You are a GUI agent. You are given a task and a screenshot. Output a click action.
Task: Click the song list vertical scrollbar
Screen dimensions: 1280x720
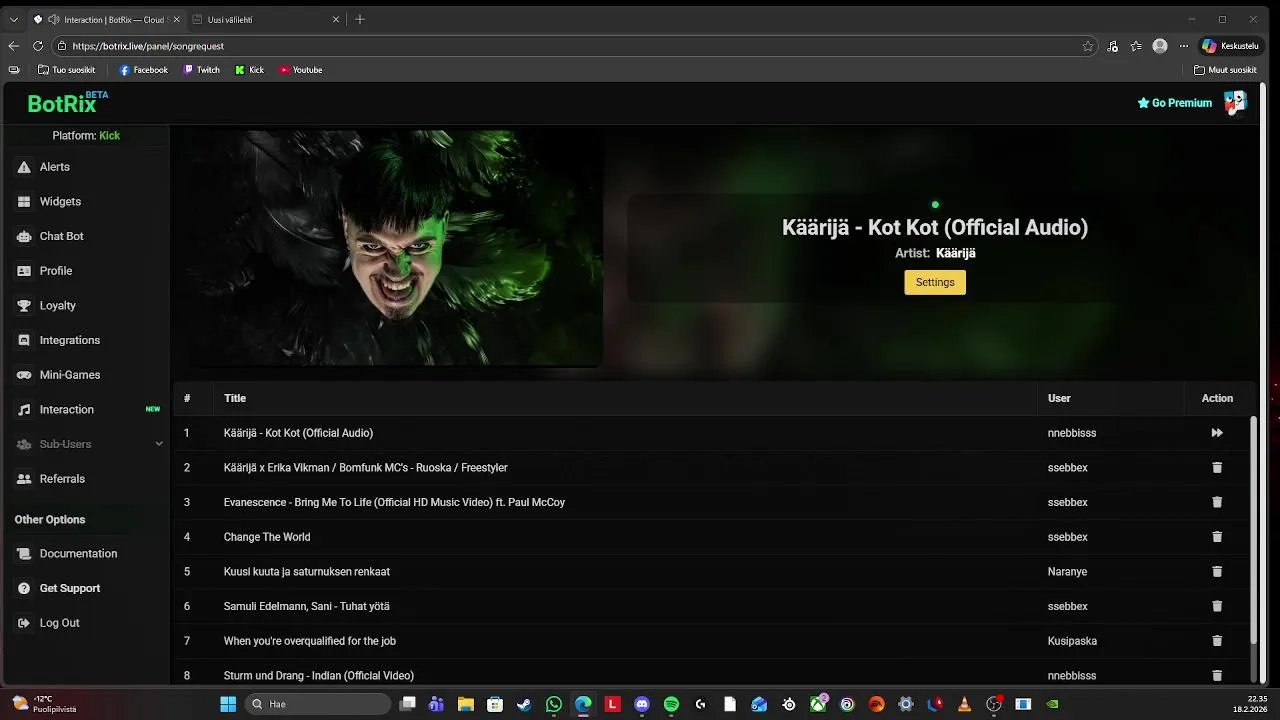[x=1254, y=530]
